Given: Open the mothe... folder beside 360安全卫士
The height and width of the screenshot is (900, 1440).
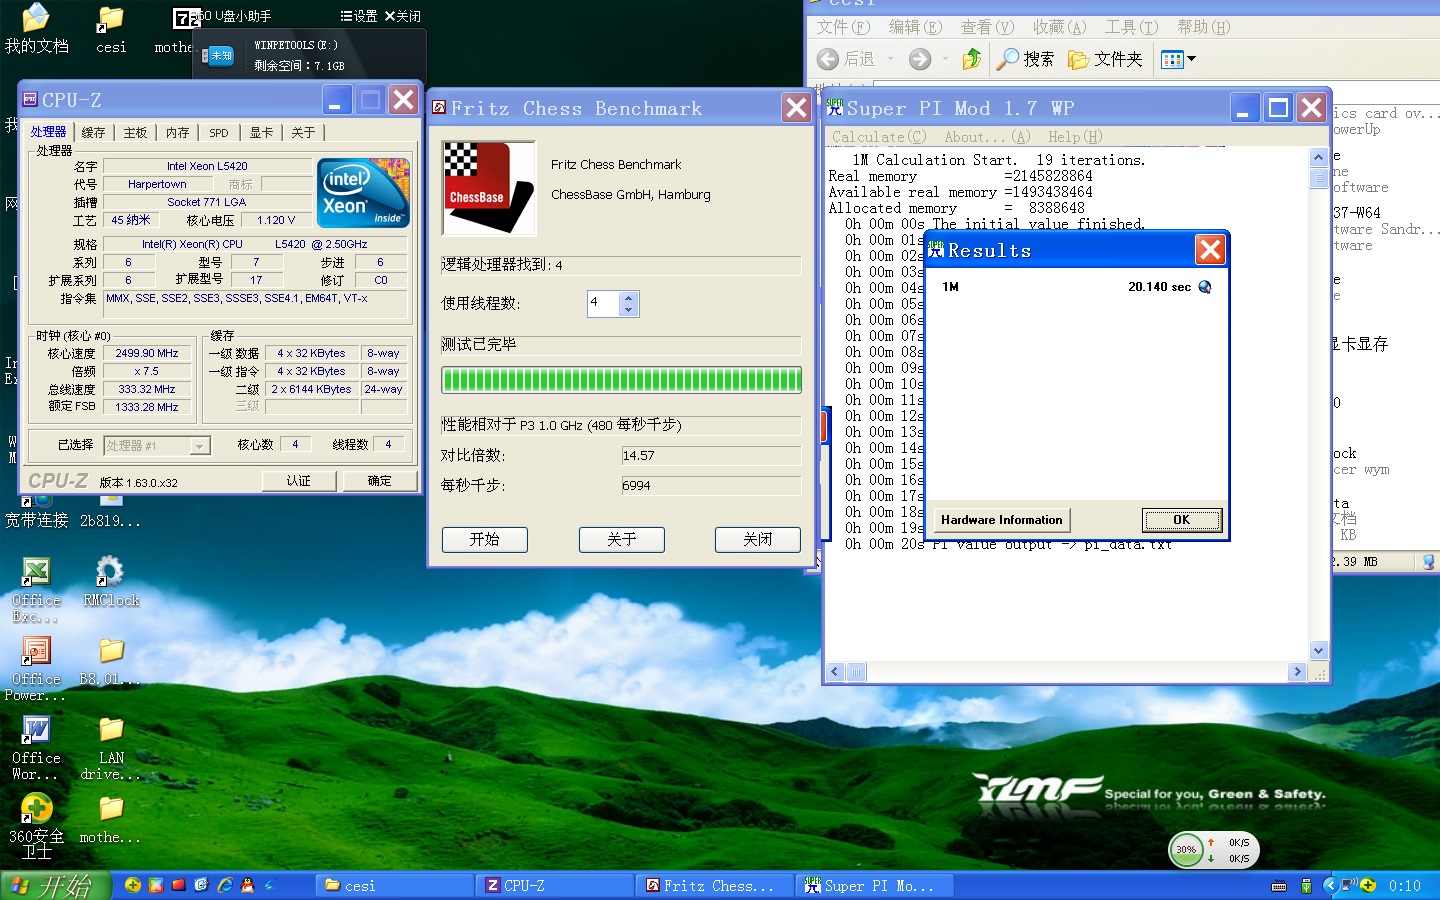Looking at the screenshot, I should (111, 820).
